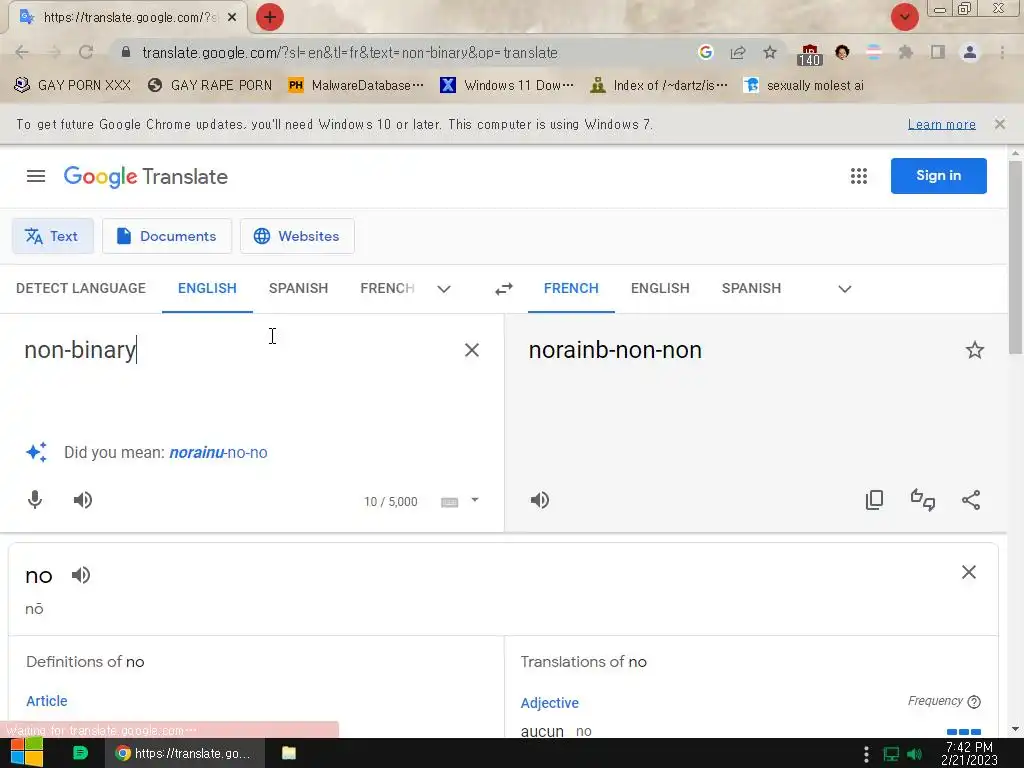Start voice input with the microphone
Screen dimensions: 1024x768
pos(35,500)
